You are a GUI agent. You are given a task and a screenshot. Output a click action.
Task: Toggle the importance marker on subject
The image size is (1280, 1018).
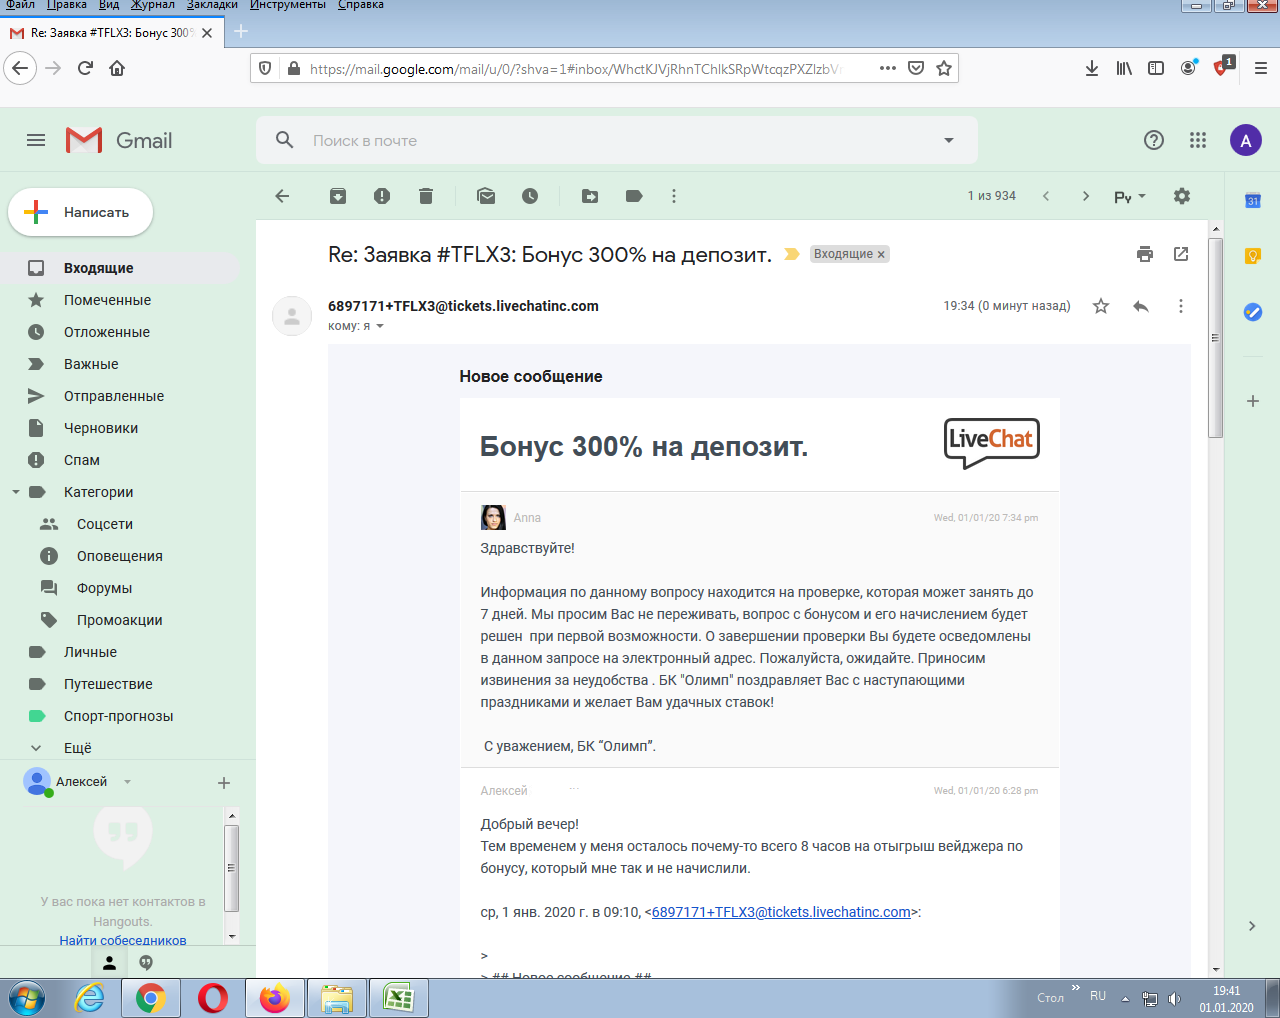(x=792, y=254)
